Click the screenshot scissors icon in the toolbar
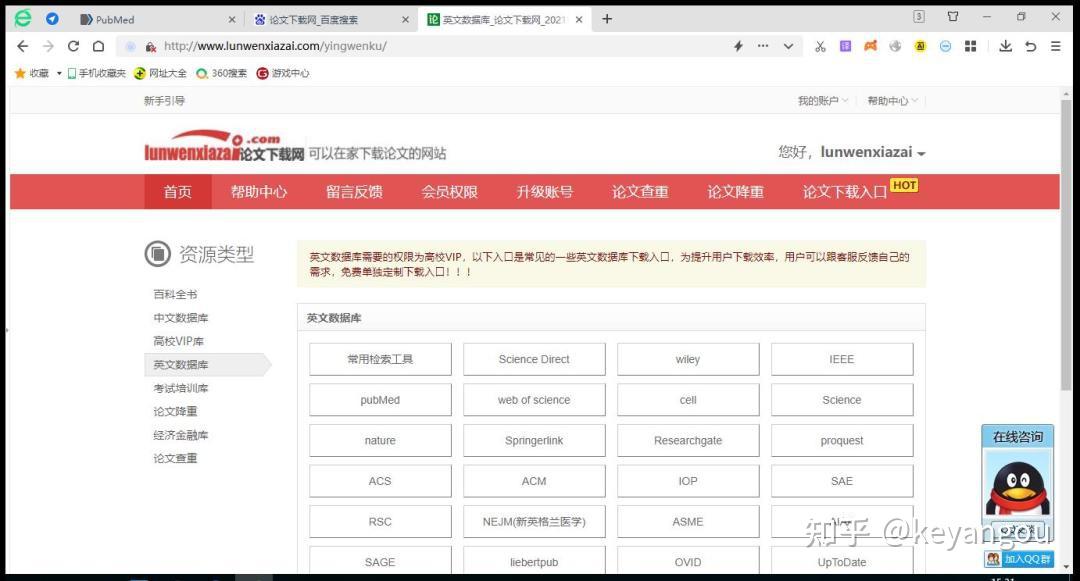 [x=820, y=46]
